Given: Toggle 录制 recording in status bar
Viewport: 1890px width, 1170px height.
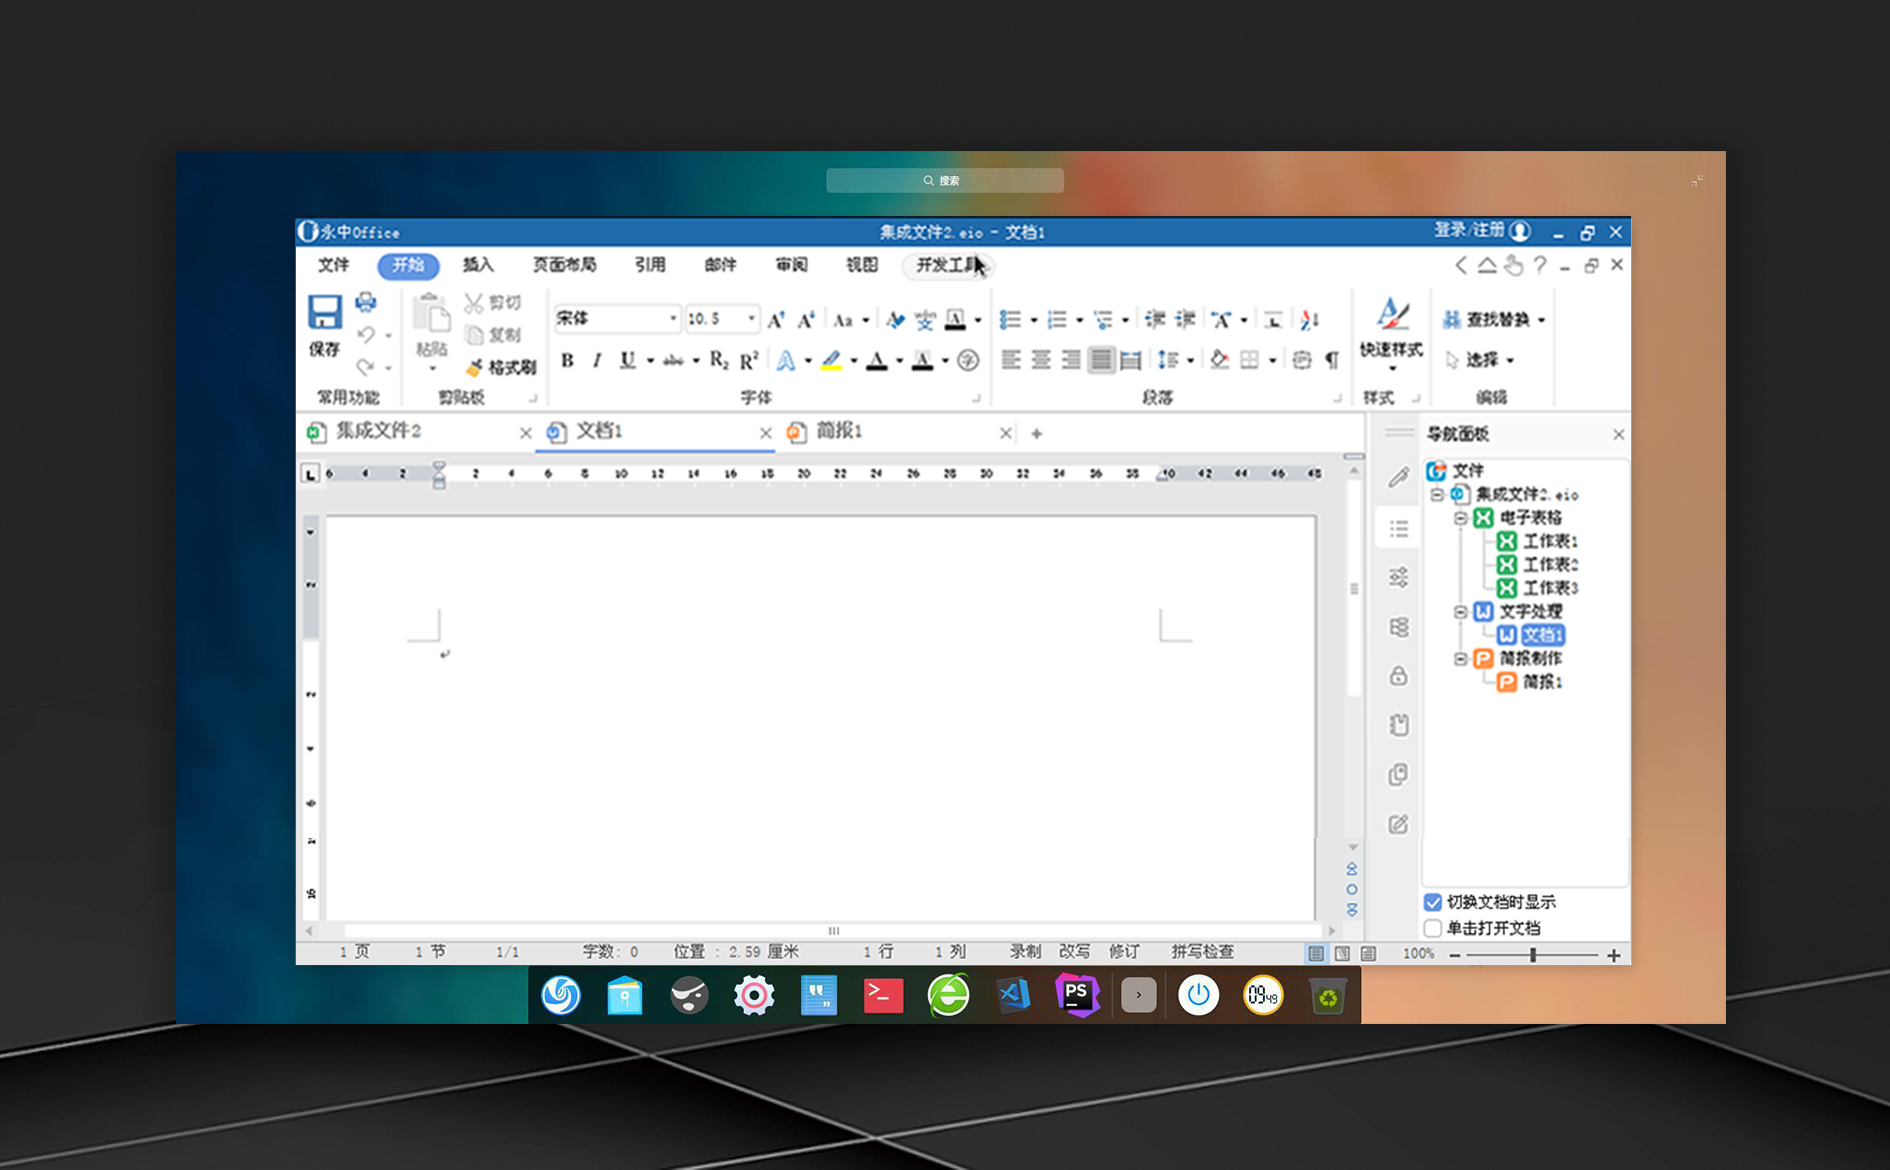Looking at the screenshot, I should click(1025, 952).
